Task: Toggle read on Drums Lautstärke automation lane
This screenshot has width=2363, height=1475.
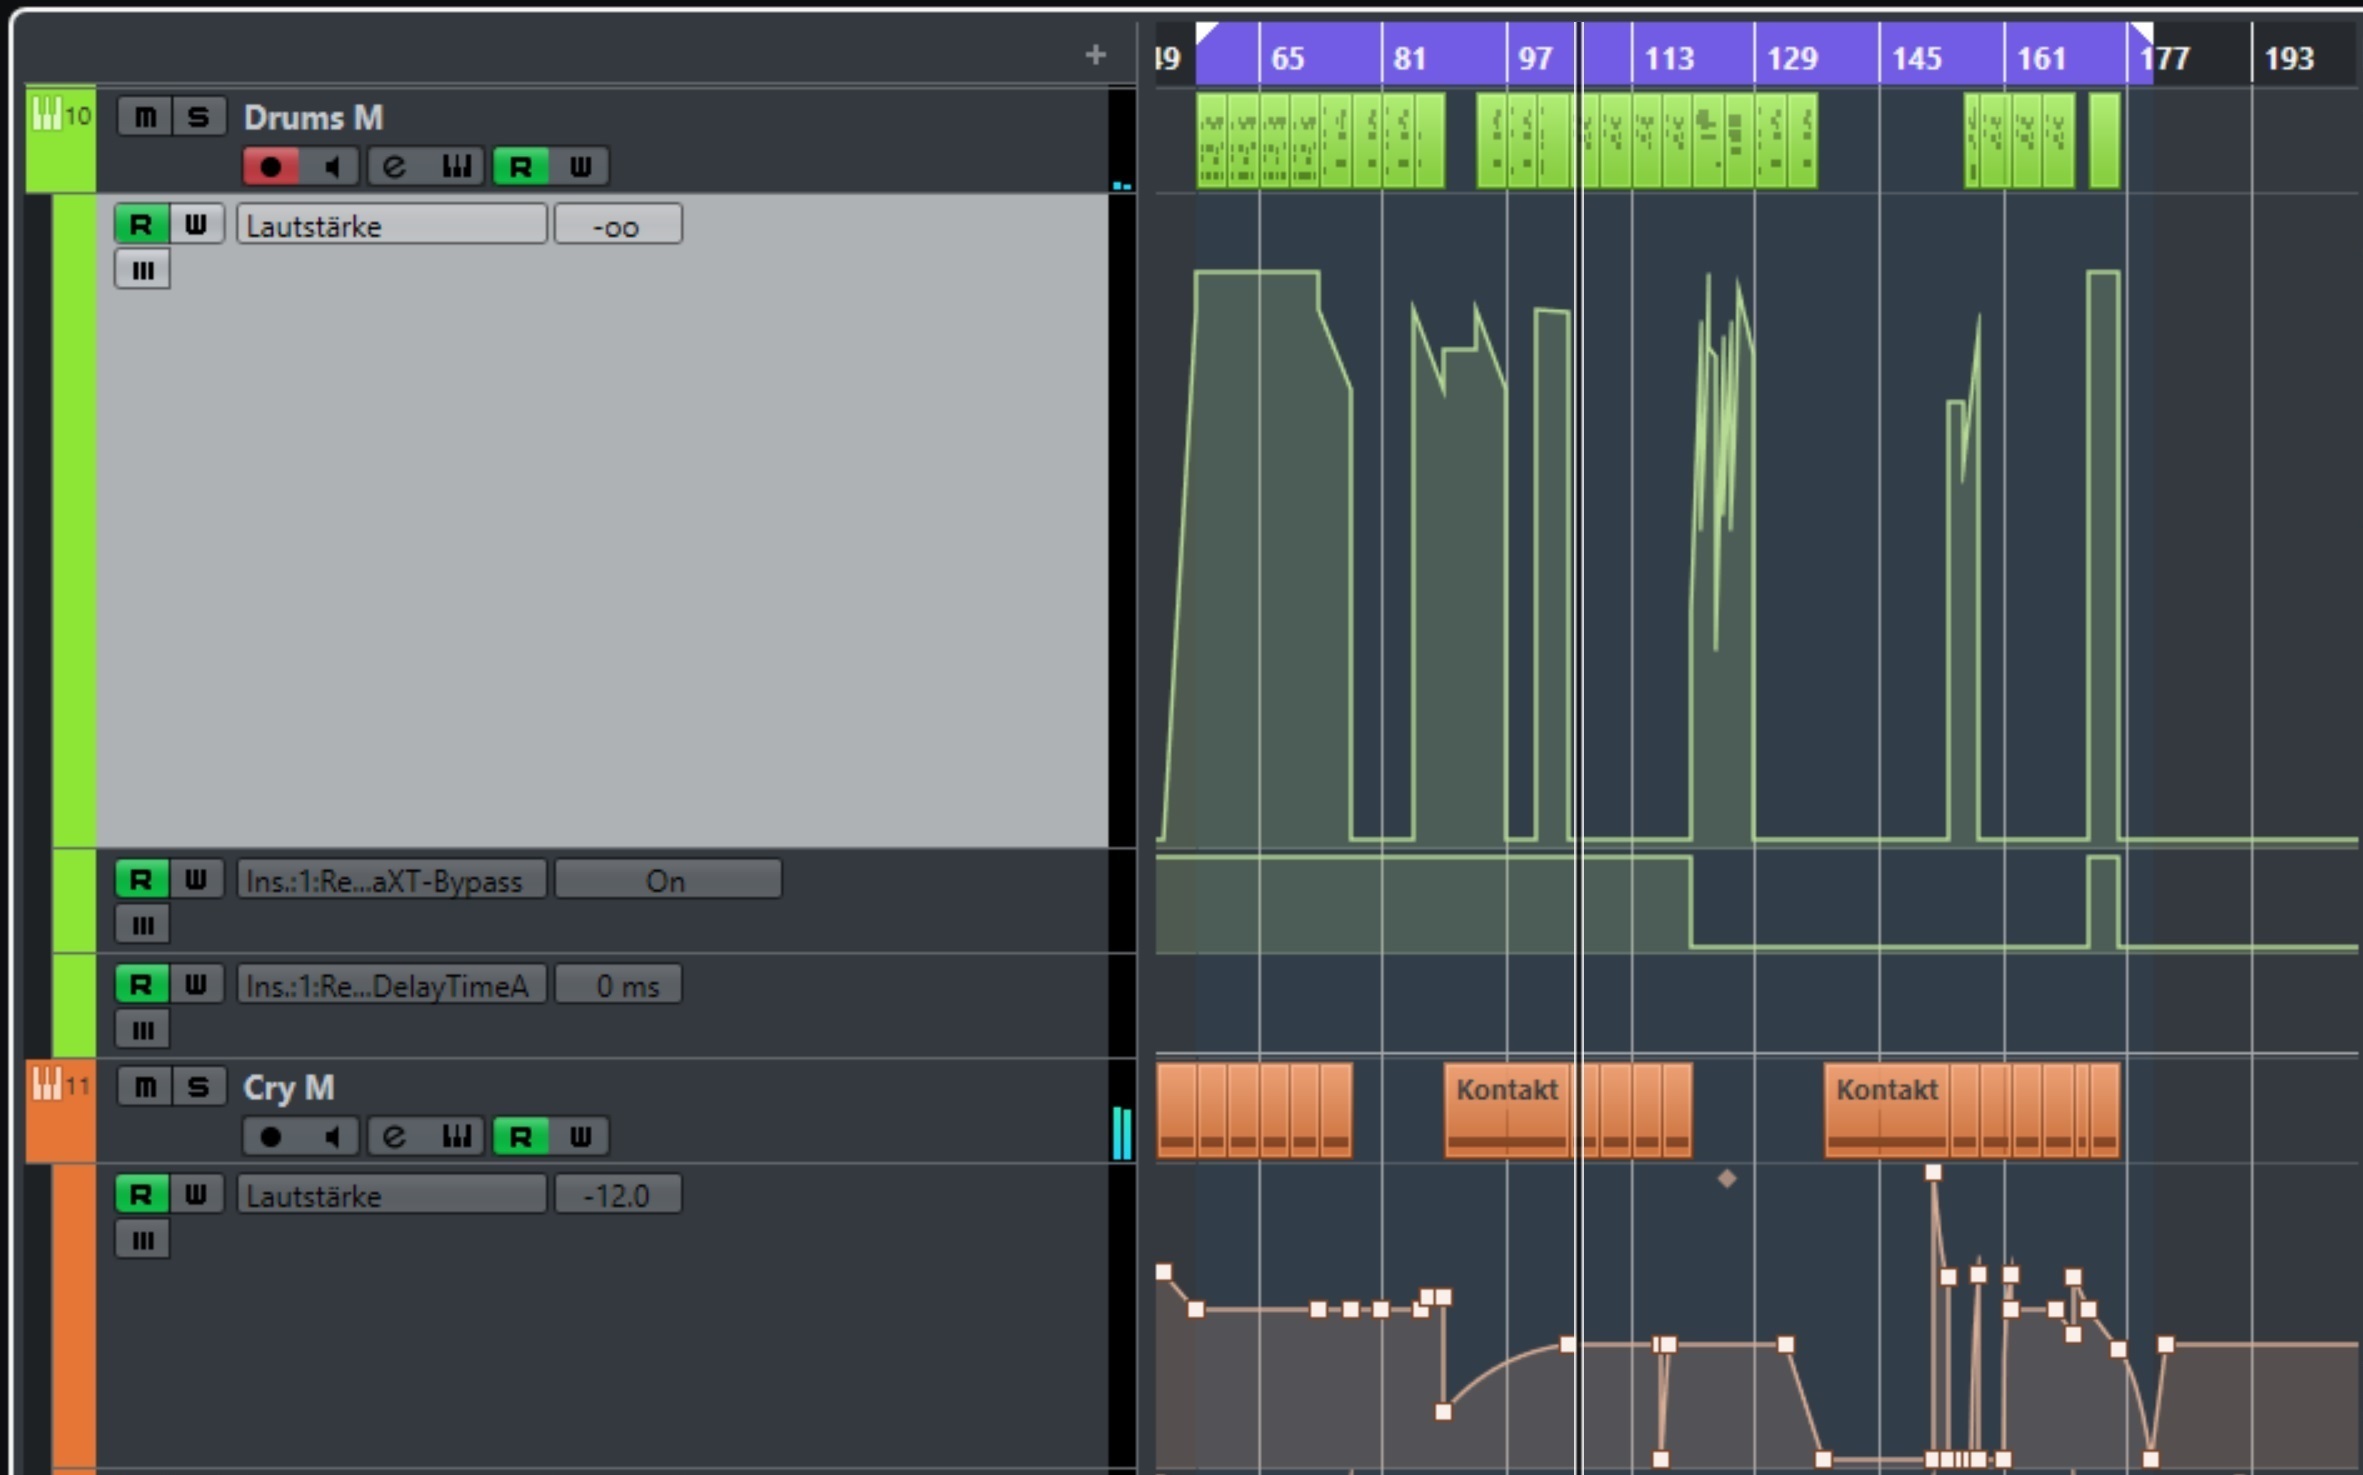Action: coord(141,224)
